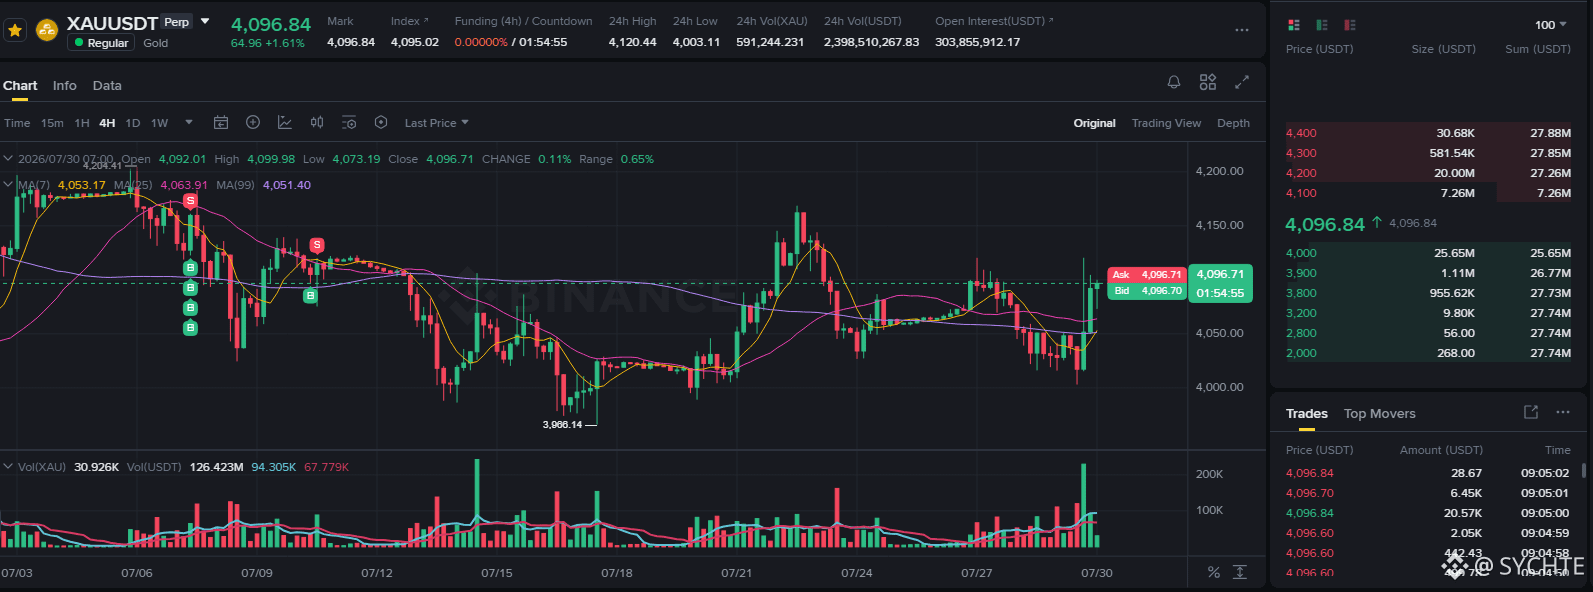Switch to the Top Movers tab
Screen dimensions: 1593x592
(x=1380, y=414)
